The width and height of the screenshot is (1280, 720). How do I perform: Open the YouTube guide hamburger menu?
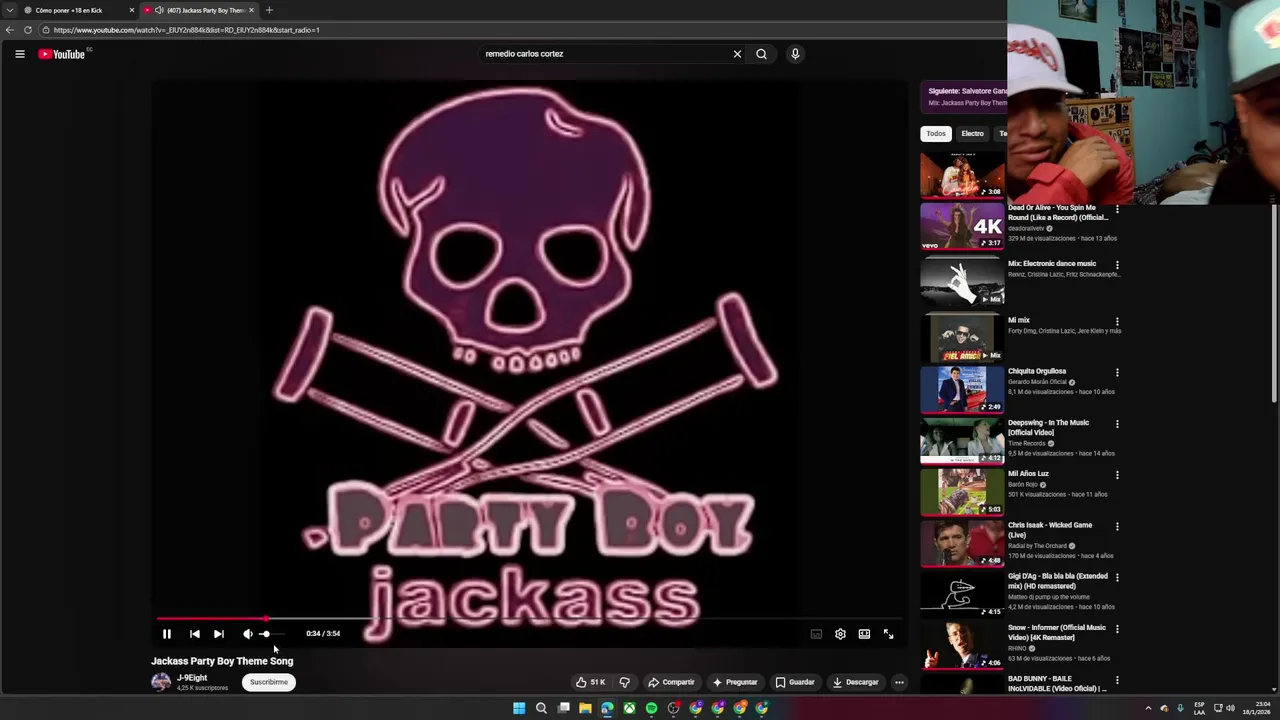click(19, 54)
